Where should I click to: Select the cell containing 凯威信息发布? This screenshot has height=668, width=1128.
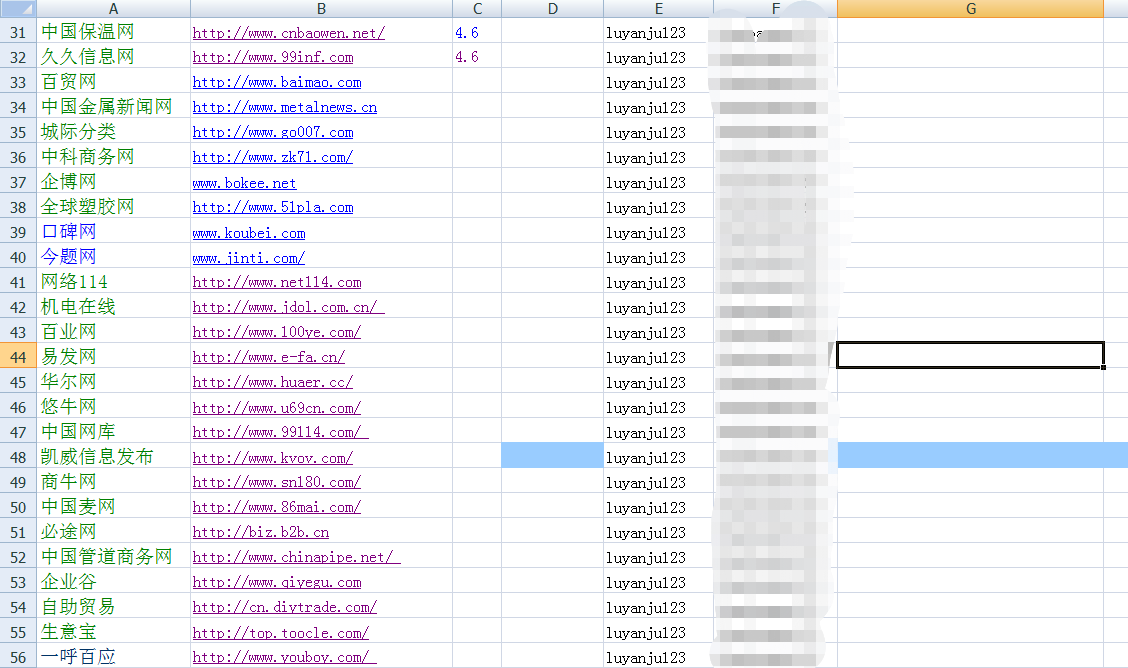[97, 457]
